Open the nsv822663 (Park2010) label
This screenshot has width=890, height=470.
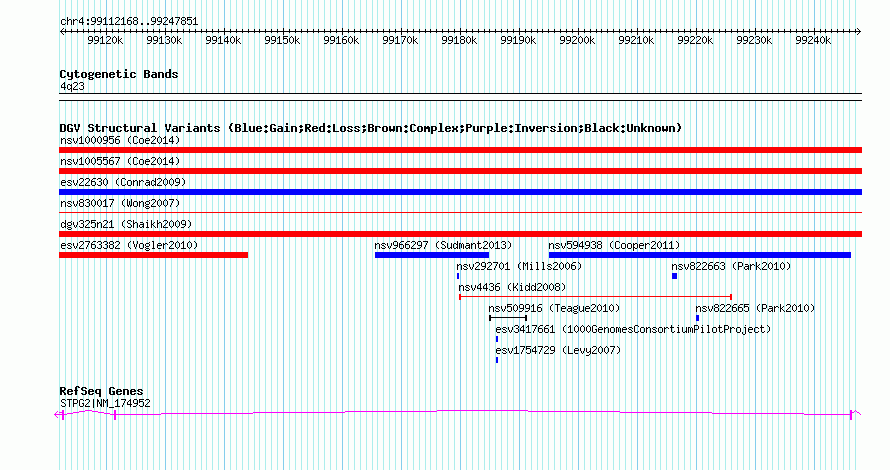pos(731,266)
